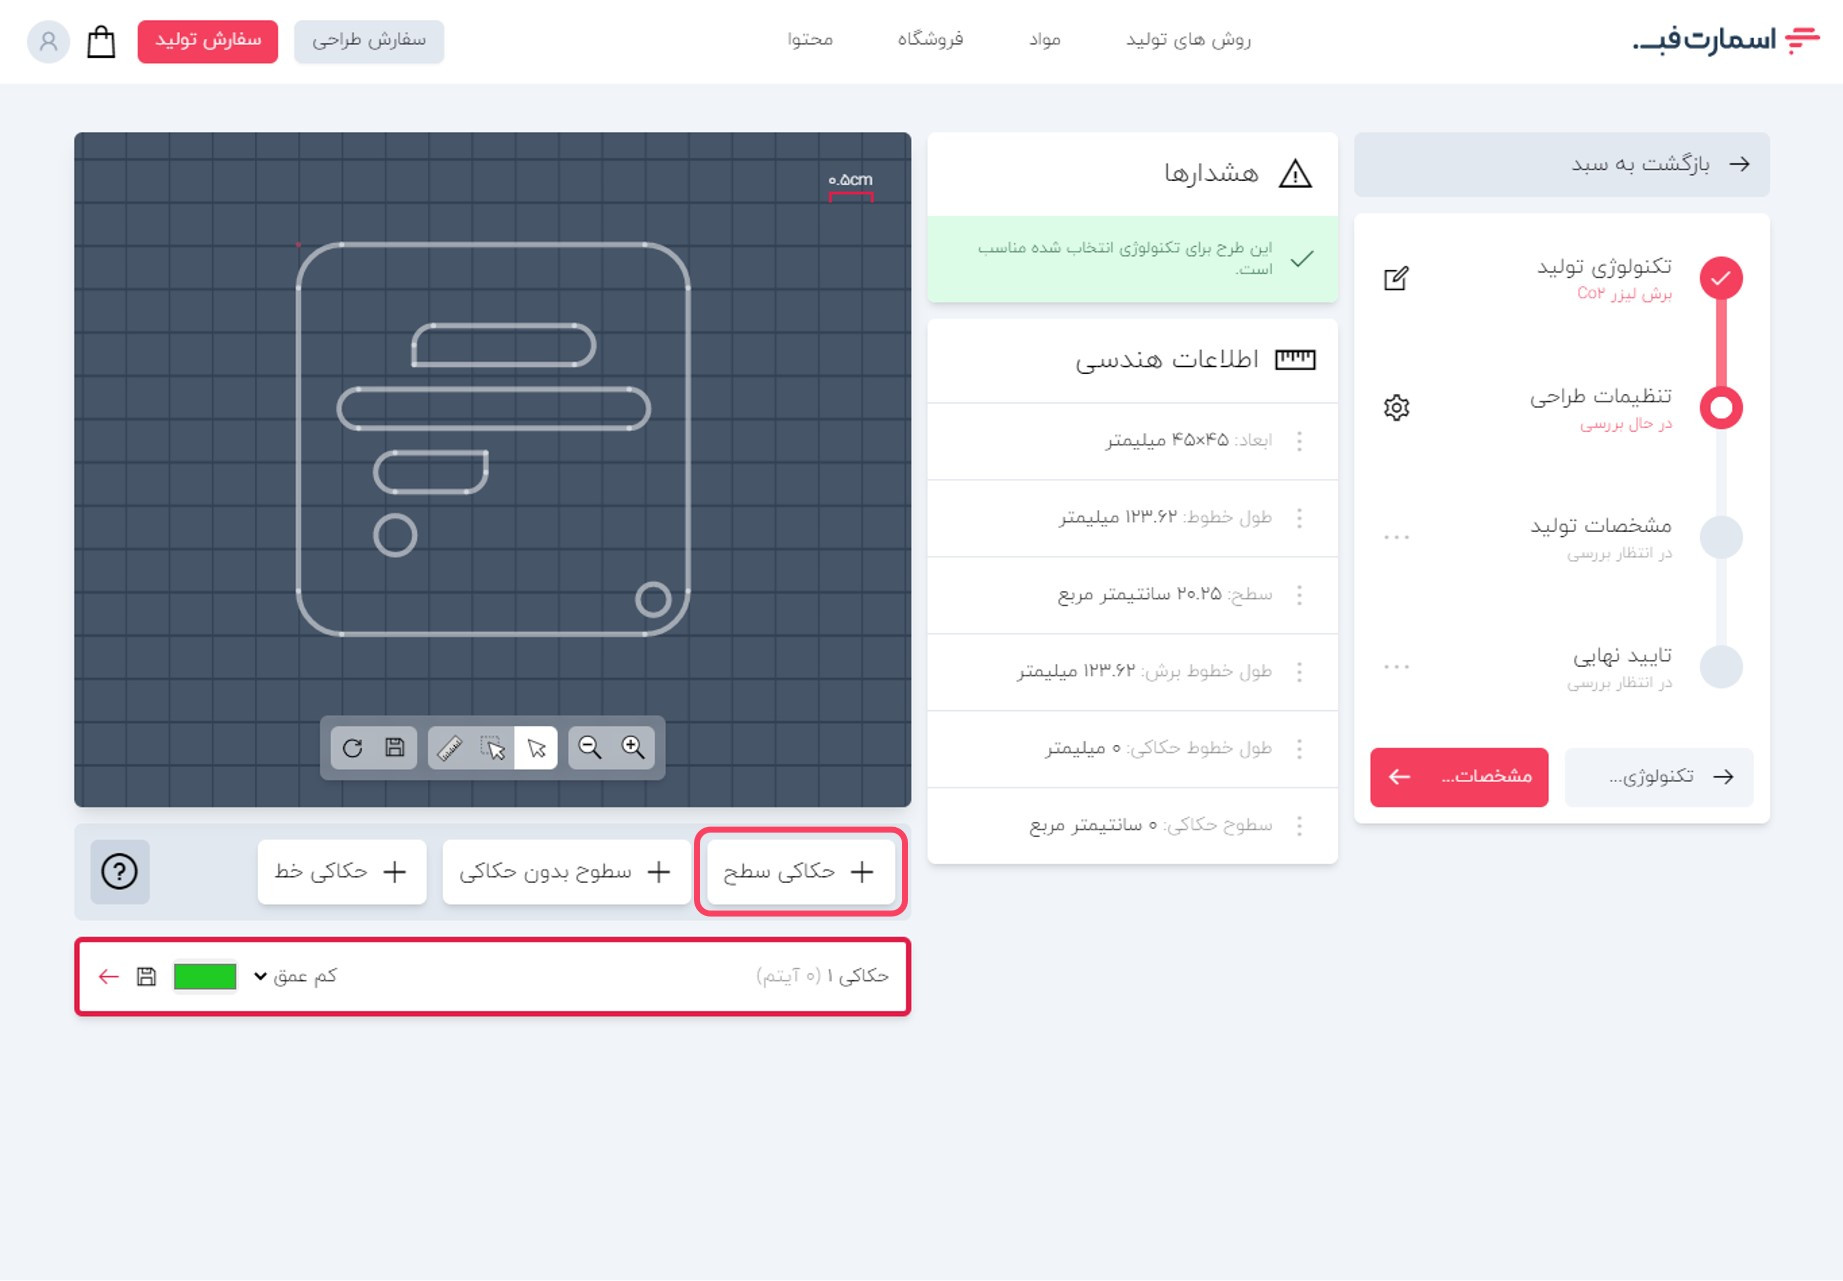Click the zoom out magnifier tool

[x=590, y=748]
